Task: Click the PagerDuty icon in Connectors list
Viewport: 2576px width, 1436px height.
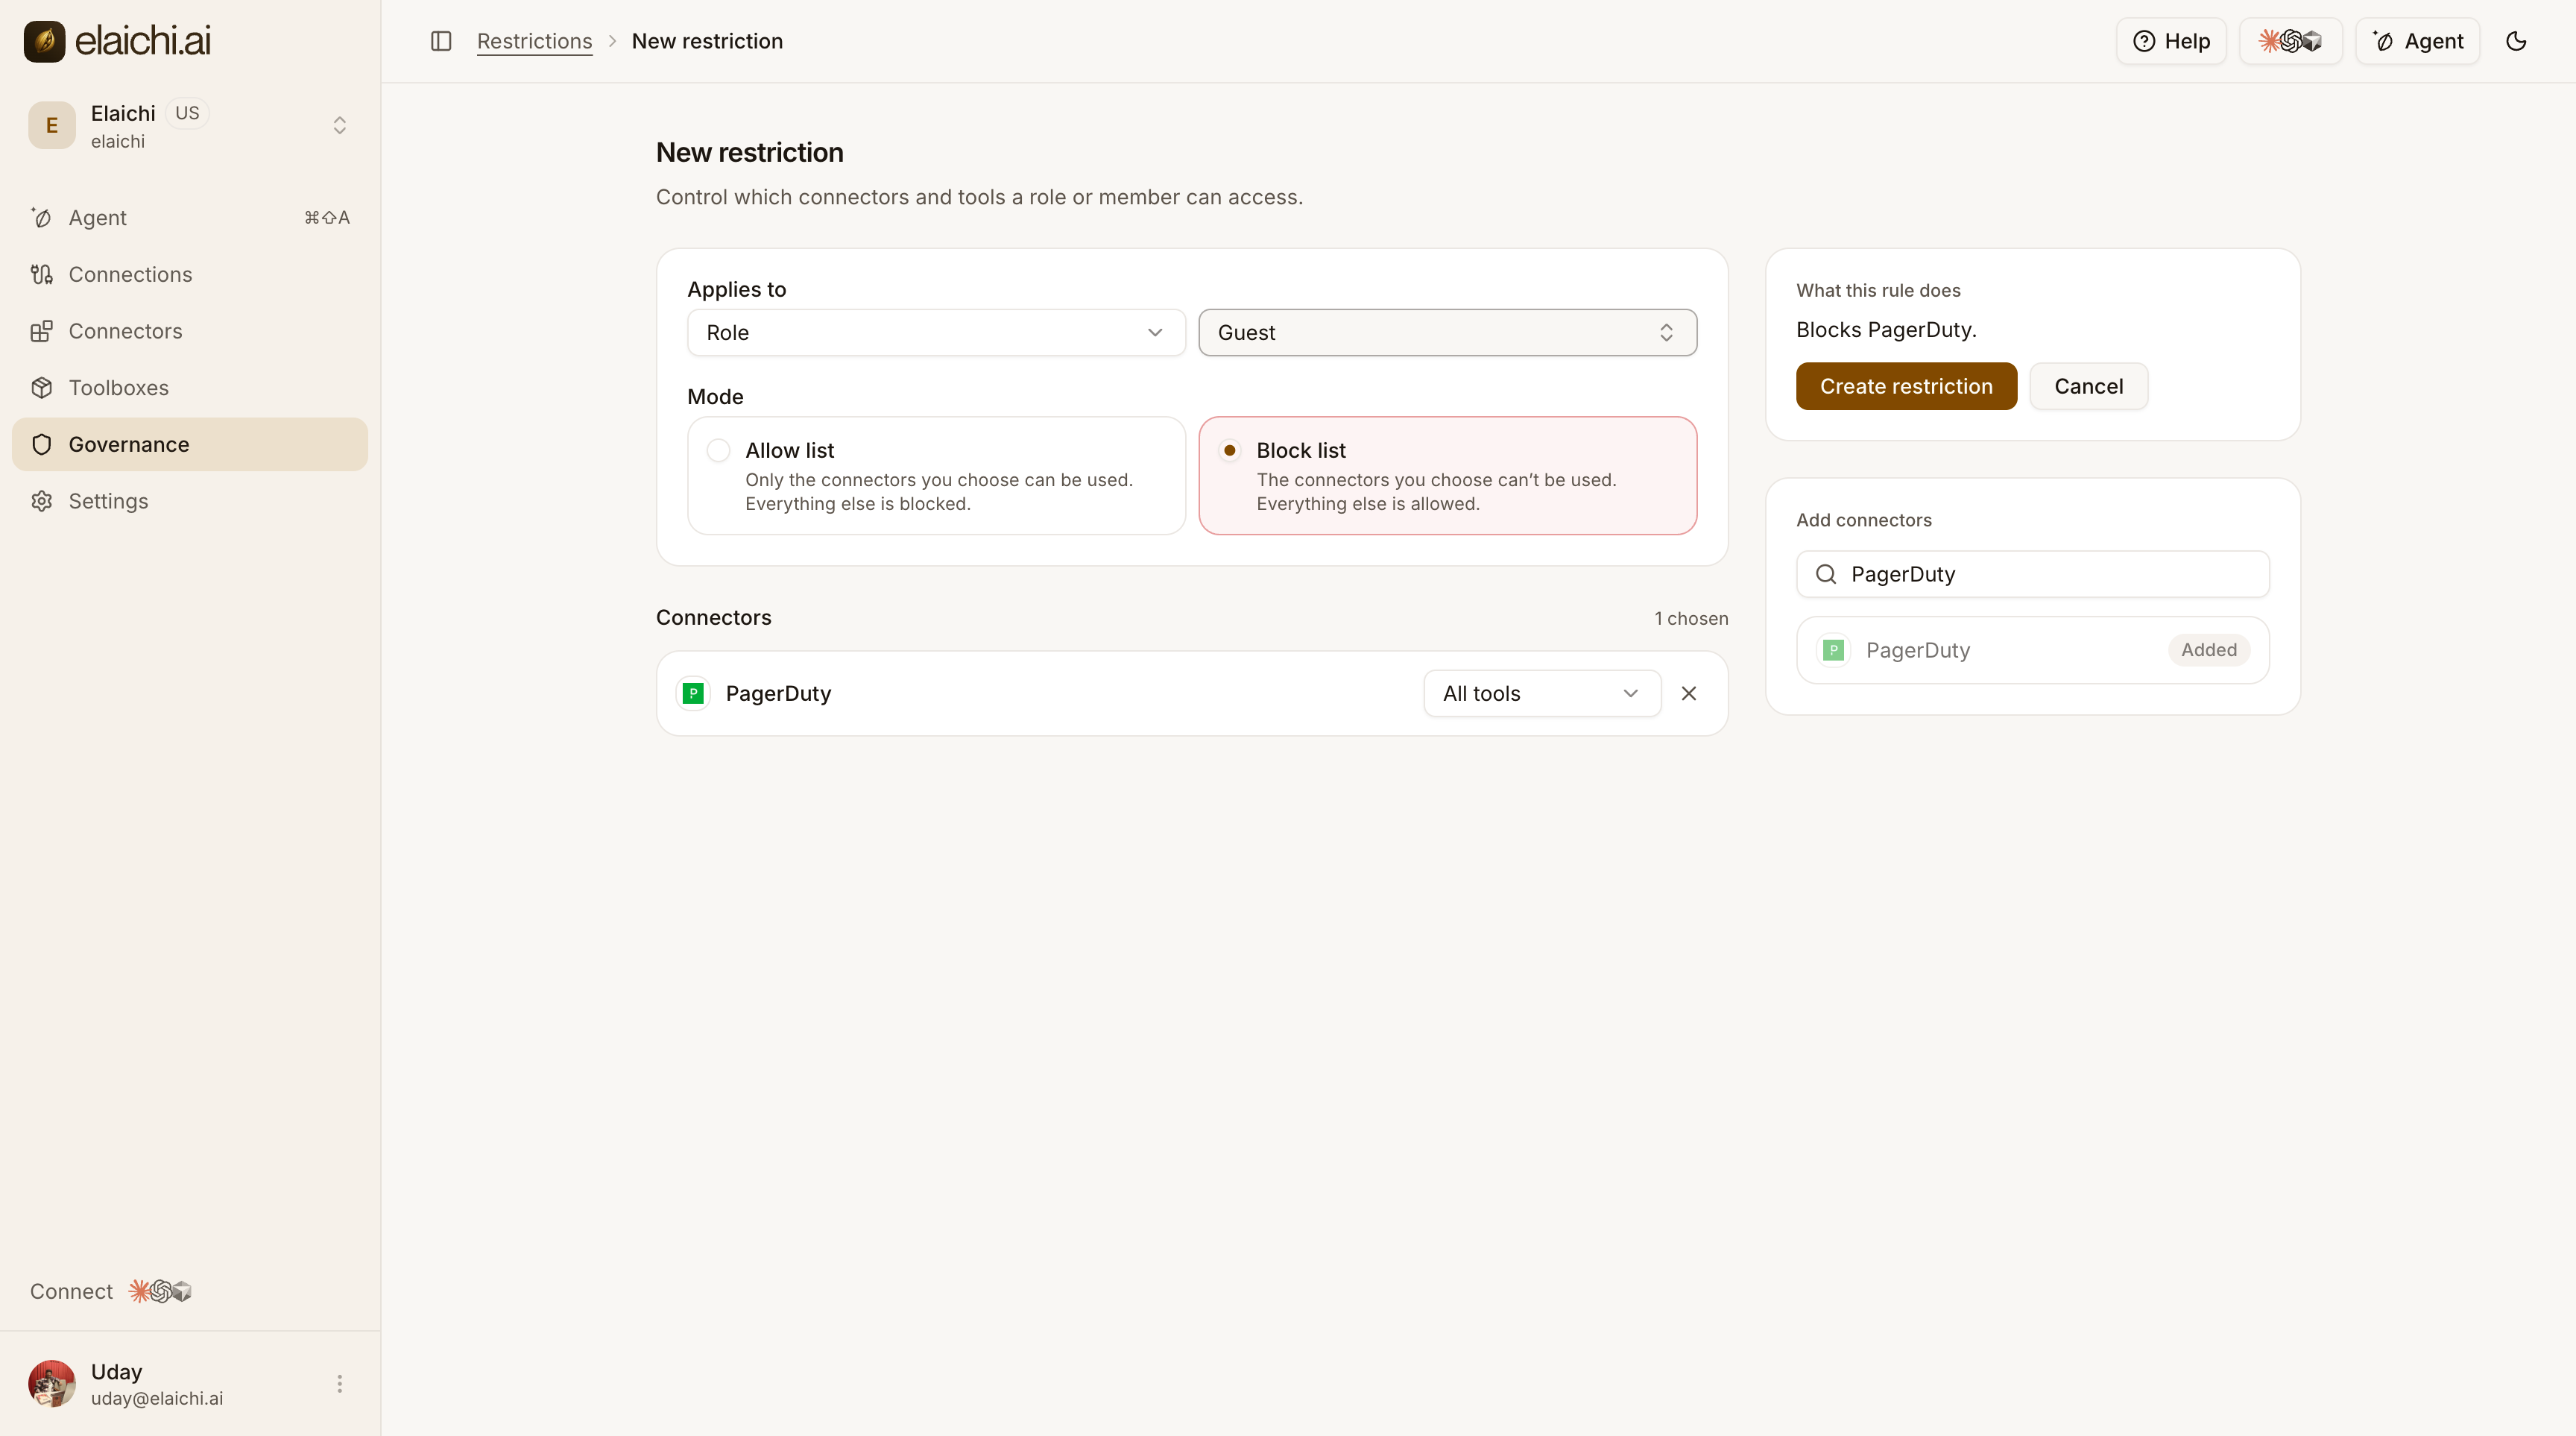Action: pyautogui.click(x=693, y=694)
